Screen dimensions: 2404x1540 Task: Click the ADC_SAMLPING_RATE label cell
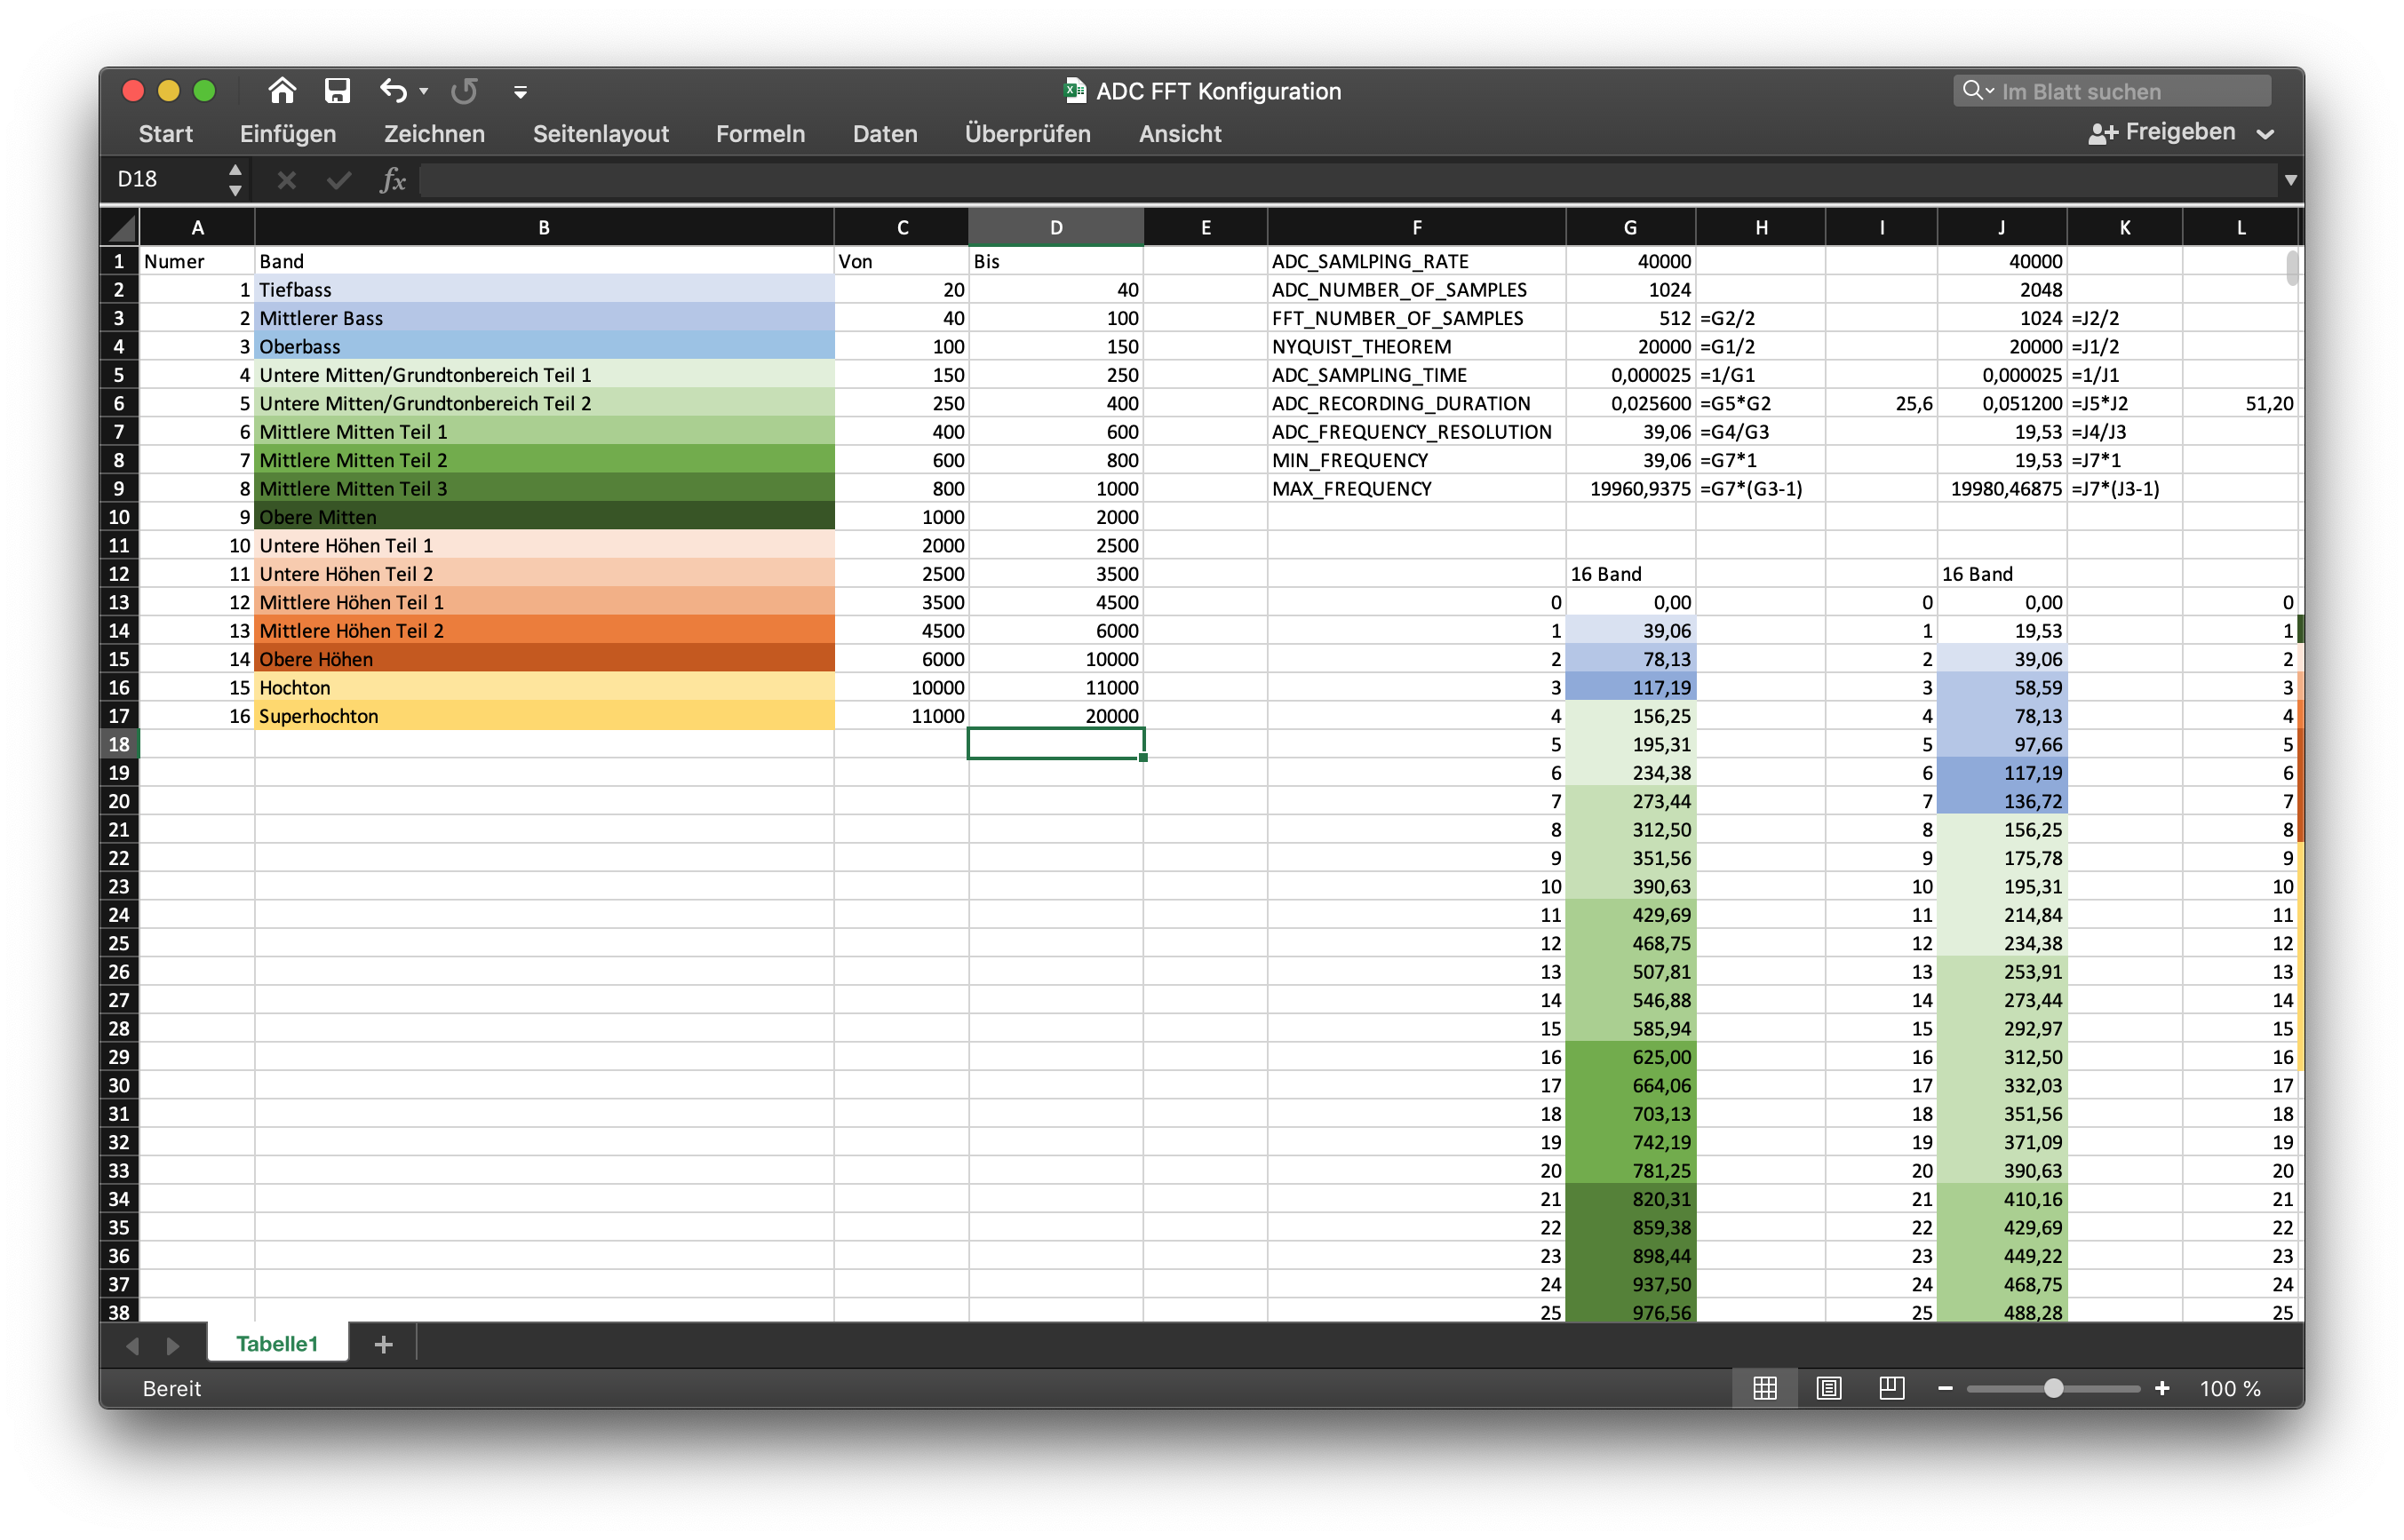(x=1416, y=261)
